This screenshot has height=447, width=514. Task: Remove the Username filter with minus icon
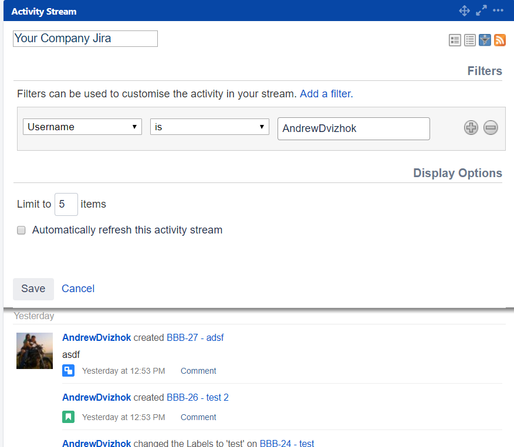491,127
